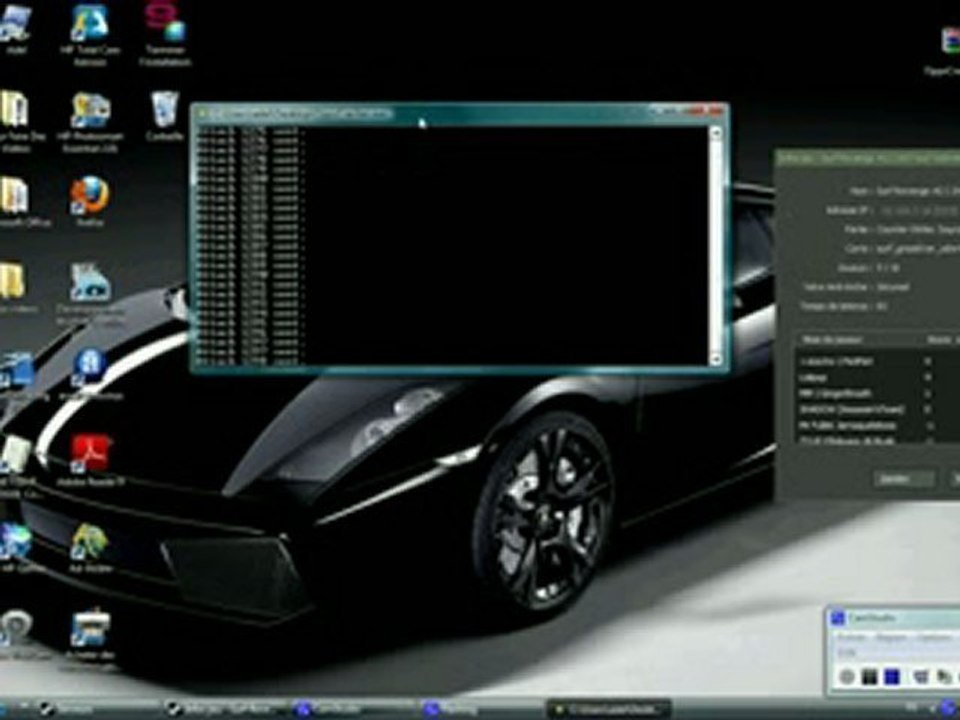The height and width of the screenshot is (720, 960).
Task: Open the first menu in CamStudio window
Action: (852, 637)
